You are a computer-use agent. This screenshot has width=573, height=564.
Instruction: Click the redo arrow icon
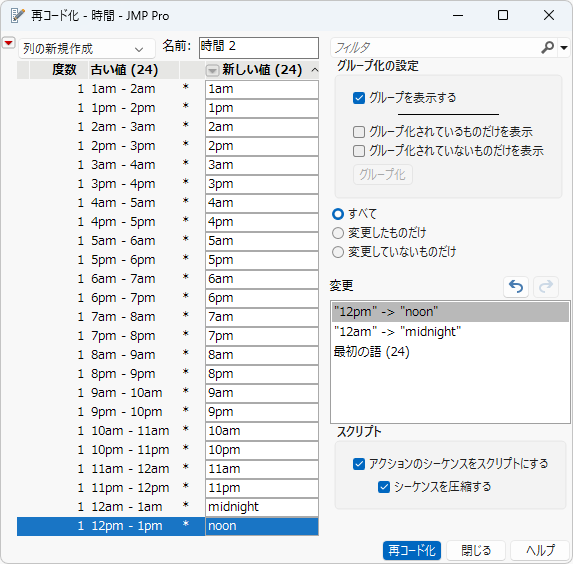[x=546, y=287]
